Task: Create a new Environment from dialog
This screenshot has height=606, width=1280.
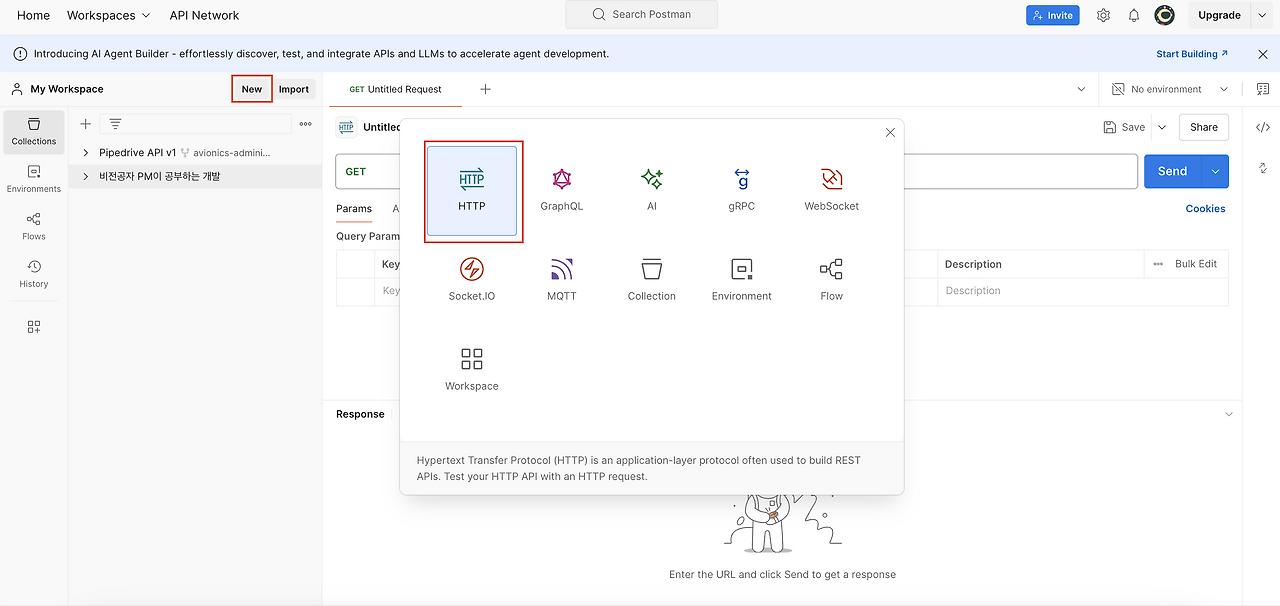Action: coord(742,281)
